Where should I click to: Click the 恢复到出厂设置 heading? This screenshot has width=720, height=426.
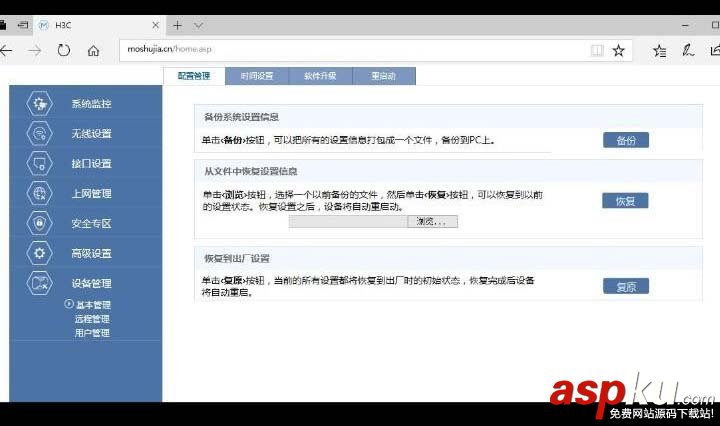[237, 258]
